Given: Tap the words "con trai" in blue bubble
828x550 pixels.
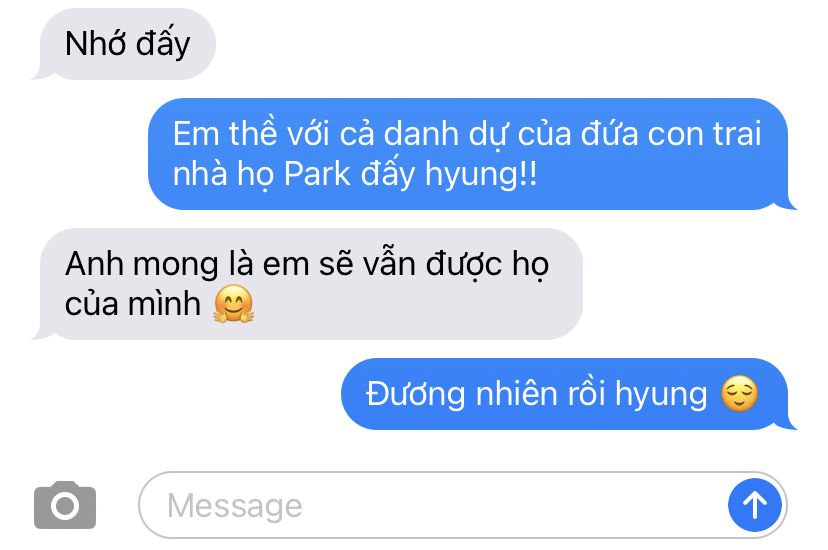Looking at the screenshot, I should click(704, 133).
